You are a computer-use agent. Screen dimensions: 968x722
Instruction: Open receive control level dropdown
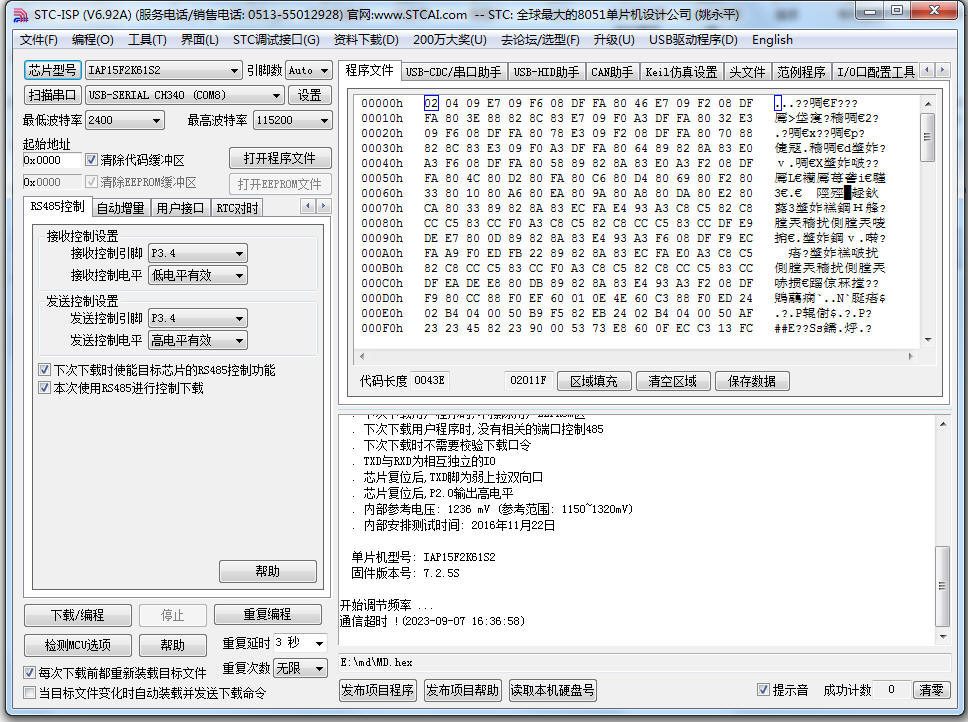(x=198, y=275)
